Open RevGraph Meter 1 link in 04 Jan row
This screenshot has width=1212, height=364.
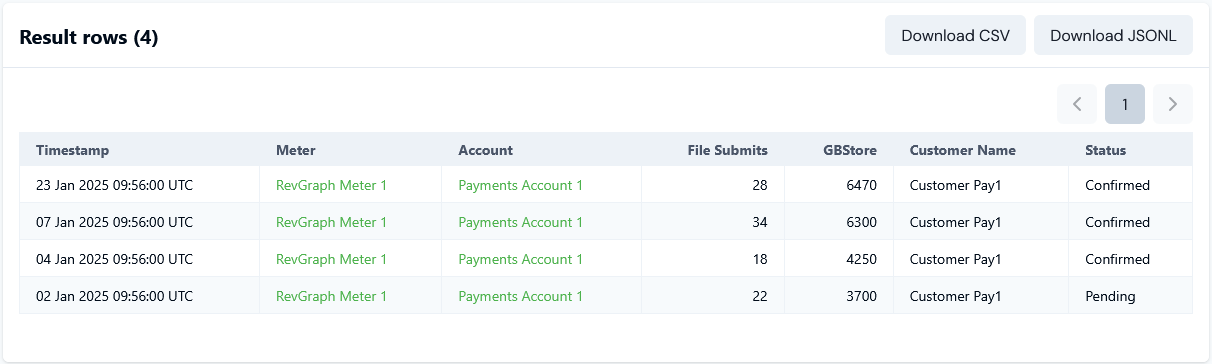(331, 259)
